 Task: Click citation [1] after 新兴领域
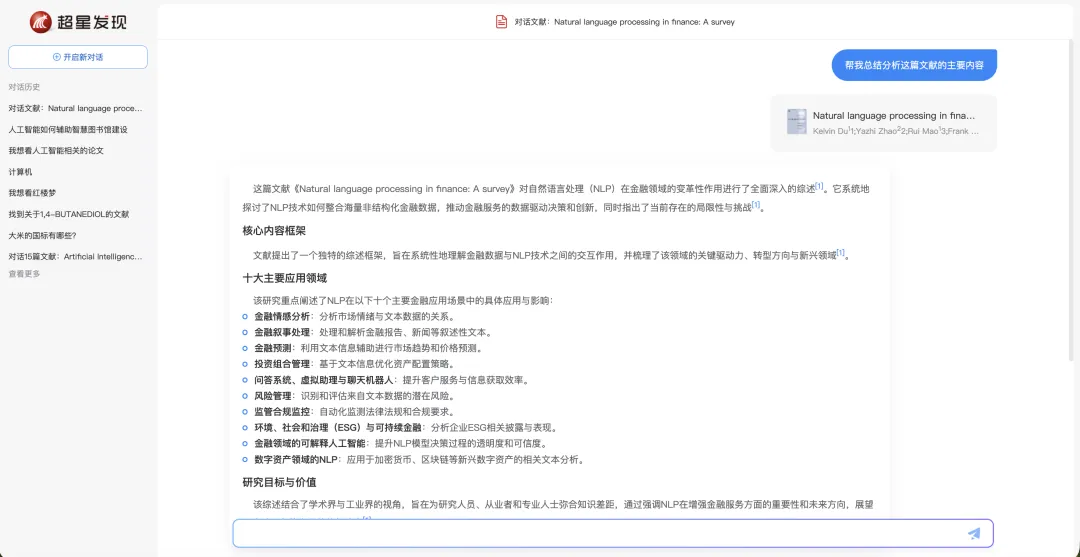[840, 253]
